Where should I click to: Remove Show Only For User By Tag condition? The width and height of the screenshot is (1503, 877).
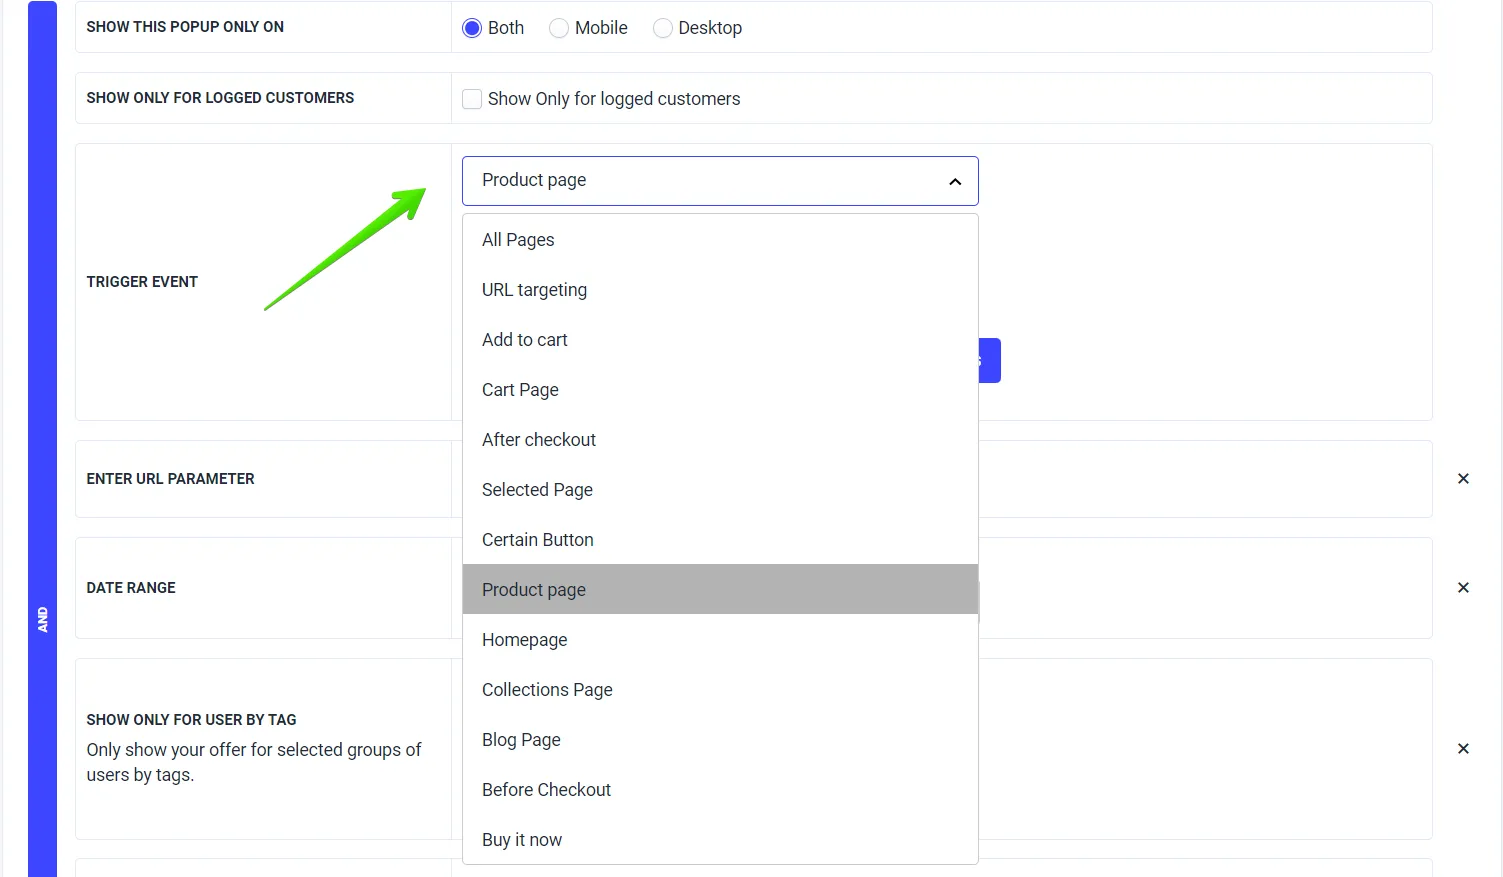pyautogui.click(x=1463, y=749)
